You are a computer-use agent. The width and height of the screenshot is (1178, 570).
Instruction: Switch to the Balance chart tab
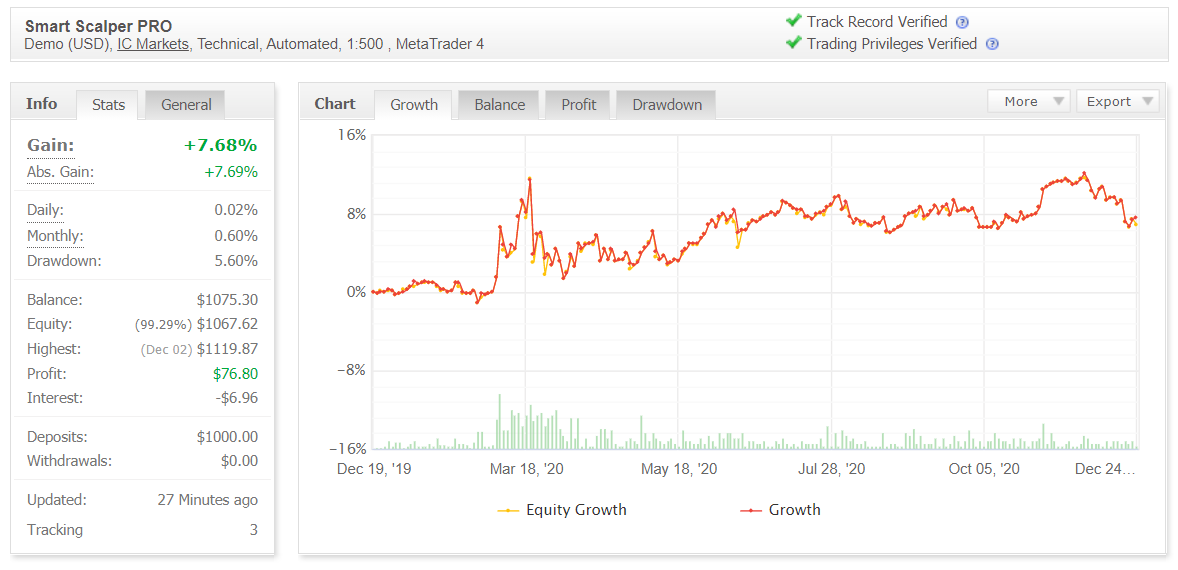pos(500,105)
